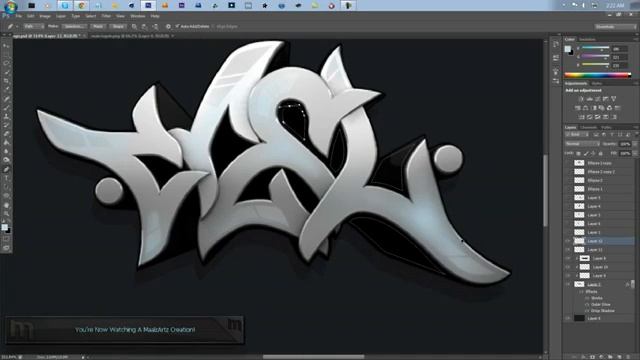
Task: Select the Lasso tool
Action: (6, 63)
